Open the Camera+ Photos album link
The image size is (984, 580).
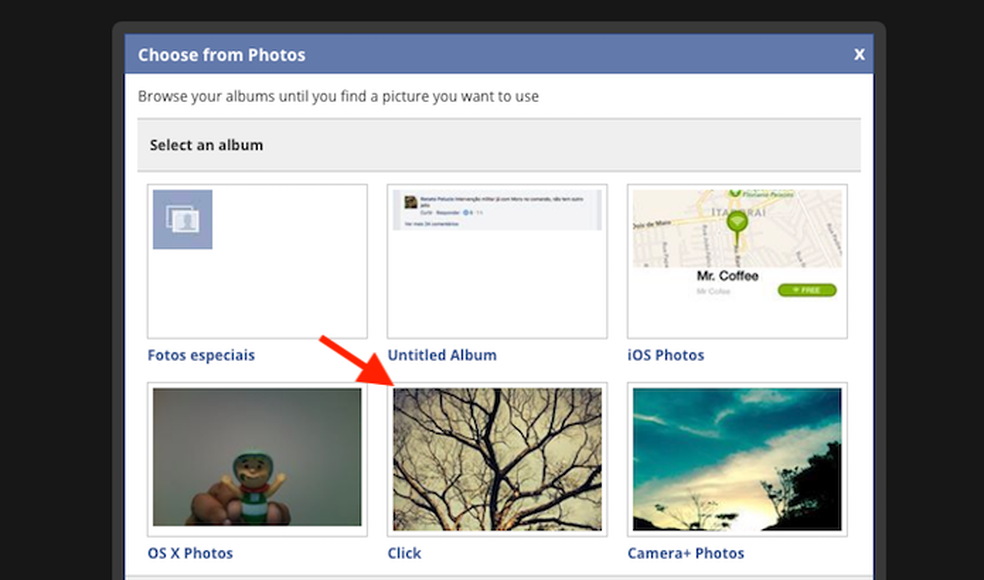click(x=685, y=553)
